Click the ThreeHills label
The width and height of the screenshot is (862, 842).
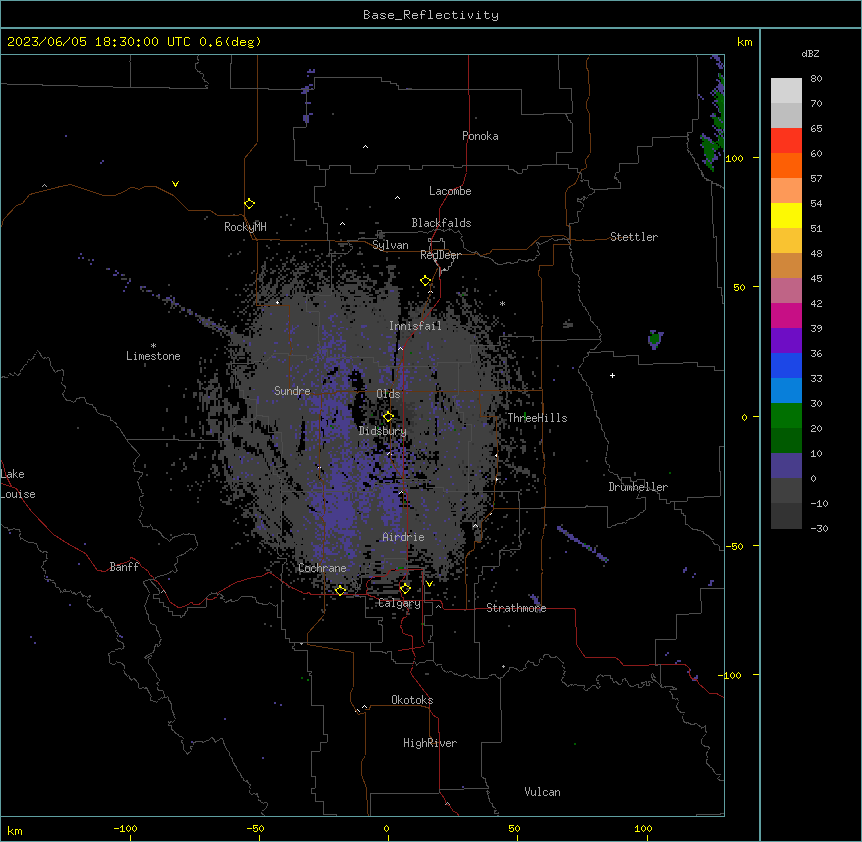tap(537, 418)
